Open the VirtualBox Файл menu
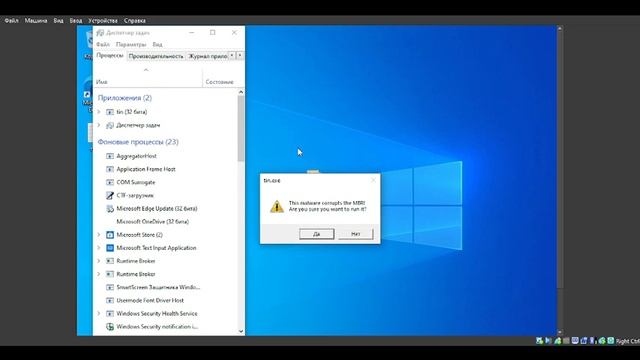 (11, 20)
